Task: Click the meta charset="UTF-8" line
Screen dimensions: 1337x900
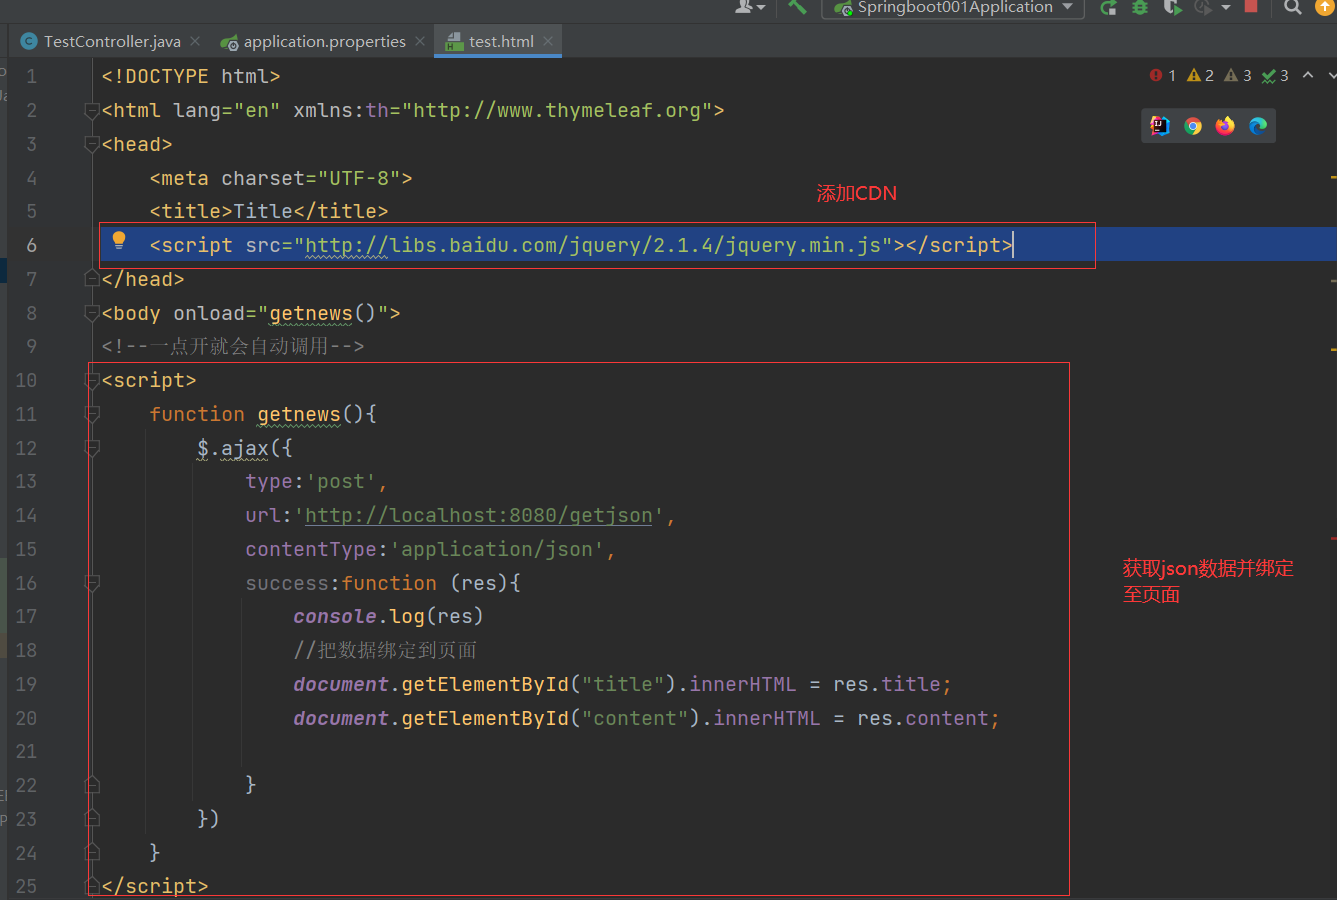Action: pyautogui.click(x=281, y=178)
